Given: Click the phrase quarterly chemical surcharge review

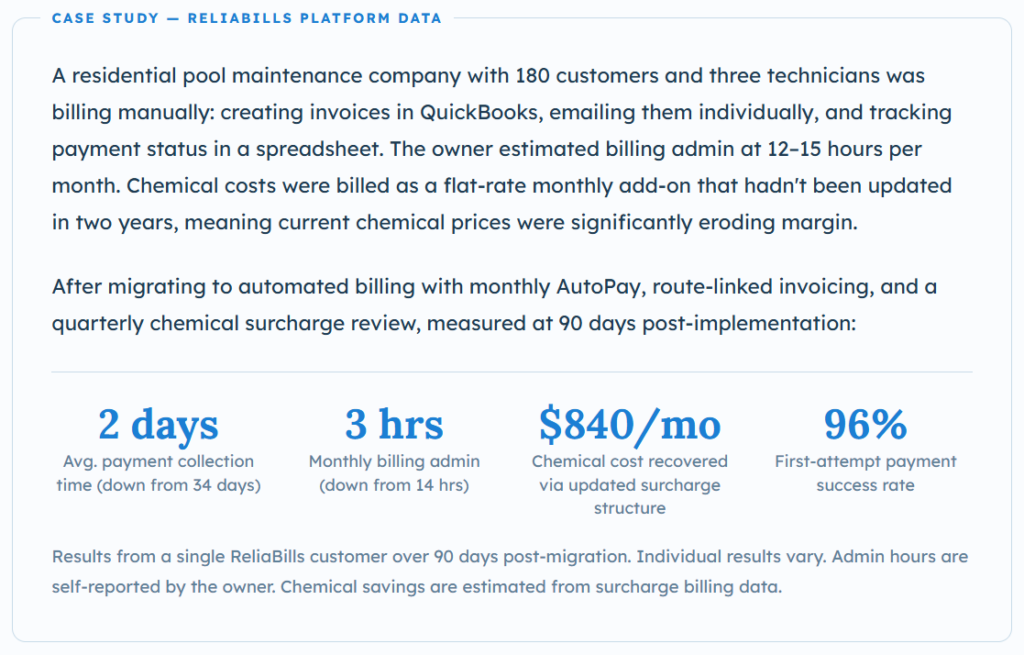Looking at the screenshot, I should pos(236,323).
